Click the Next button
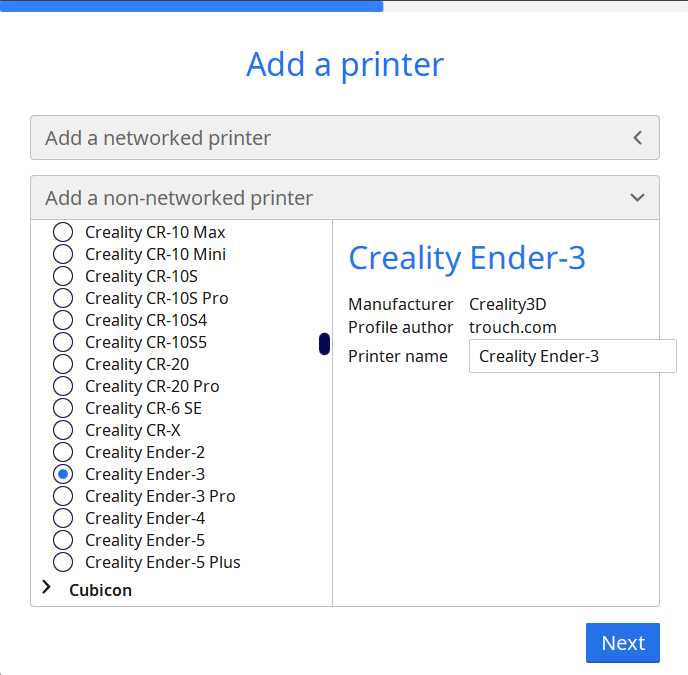Image resolution: width=688 pixels, height=675 pixels. pos(623,643)
